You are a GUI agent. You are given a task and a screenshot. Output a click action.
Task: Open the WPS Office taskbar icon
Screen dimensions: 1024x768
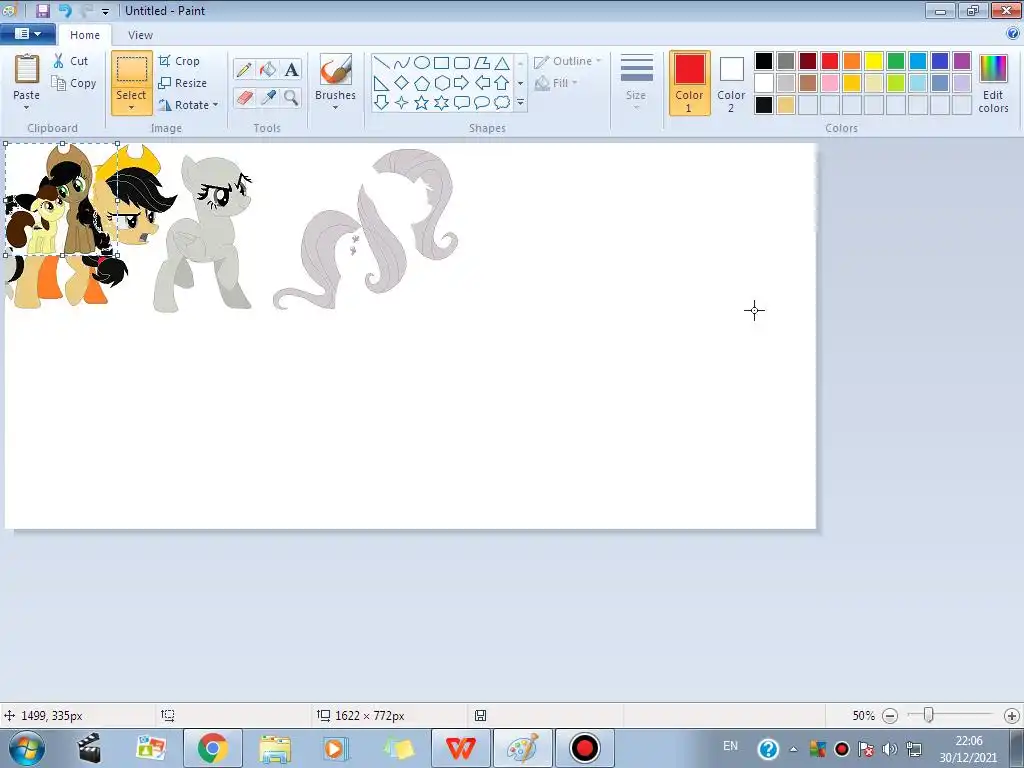[x=460, y=748]
